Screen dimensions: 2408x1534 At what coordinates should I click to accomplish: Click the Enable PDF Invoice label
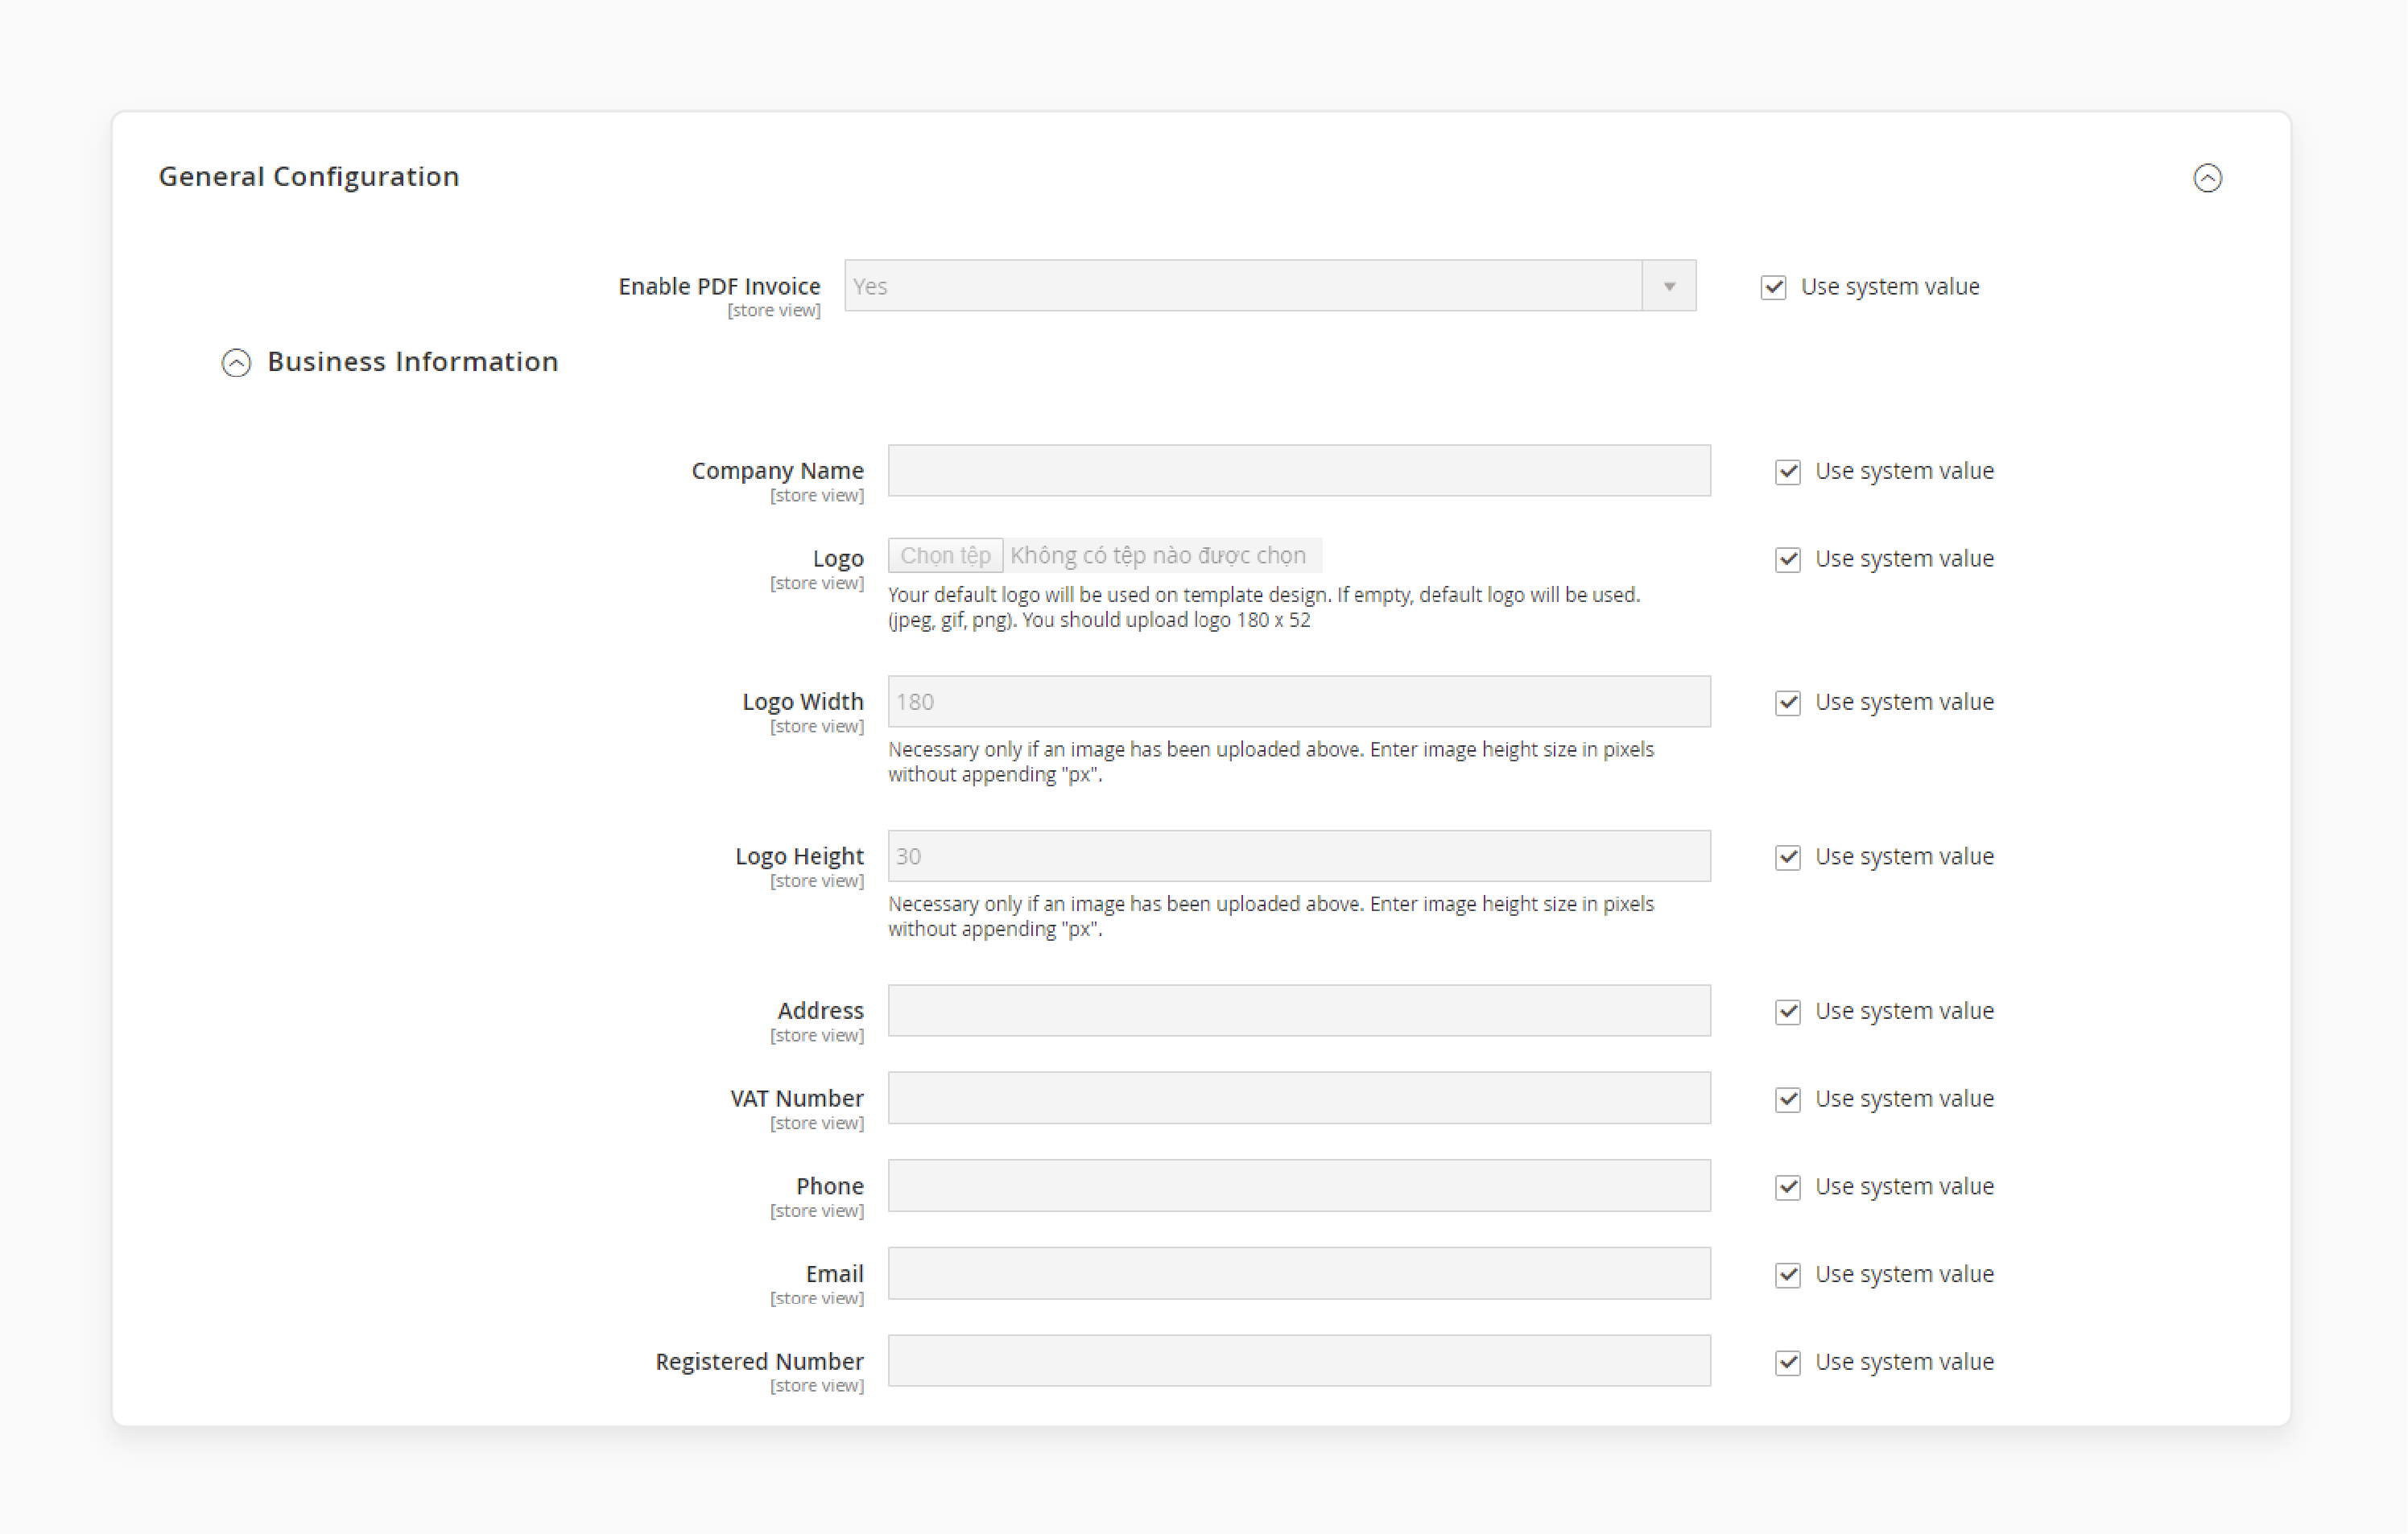(x=719, y=287)
